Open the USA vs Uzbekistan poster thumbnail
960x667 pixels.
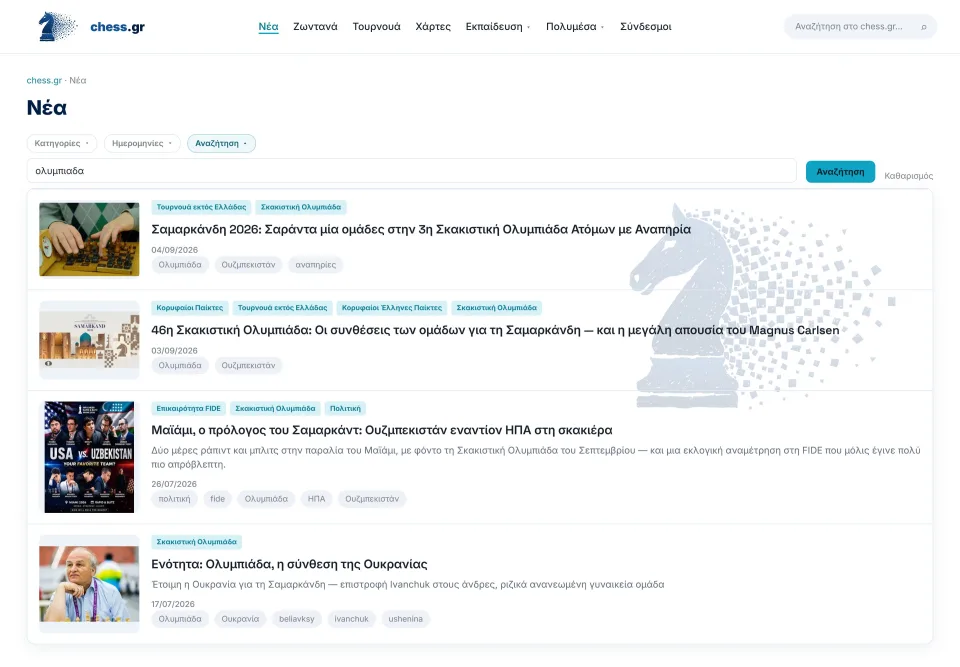pyautogui.click(x=89, y=457)
